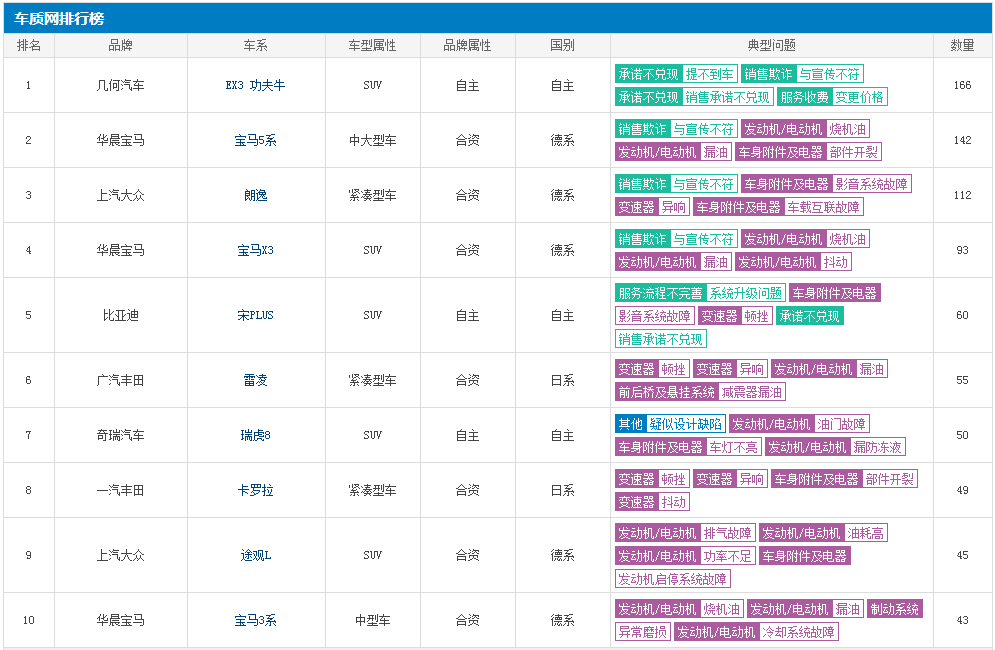
Task: Open the 宝马X3 car series link
Action: 255,250
